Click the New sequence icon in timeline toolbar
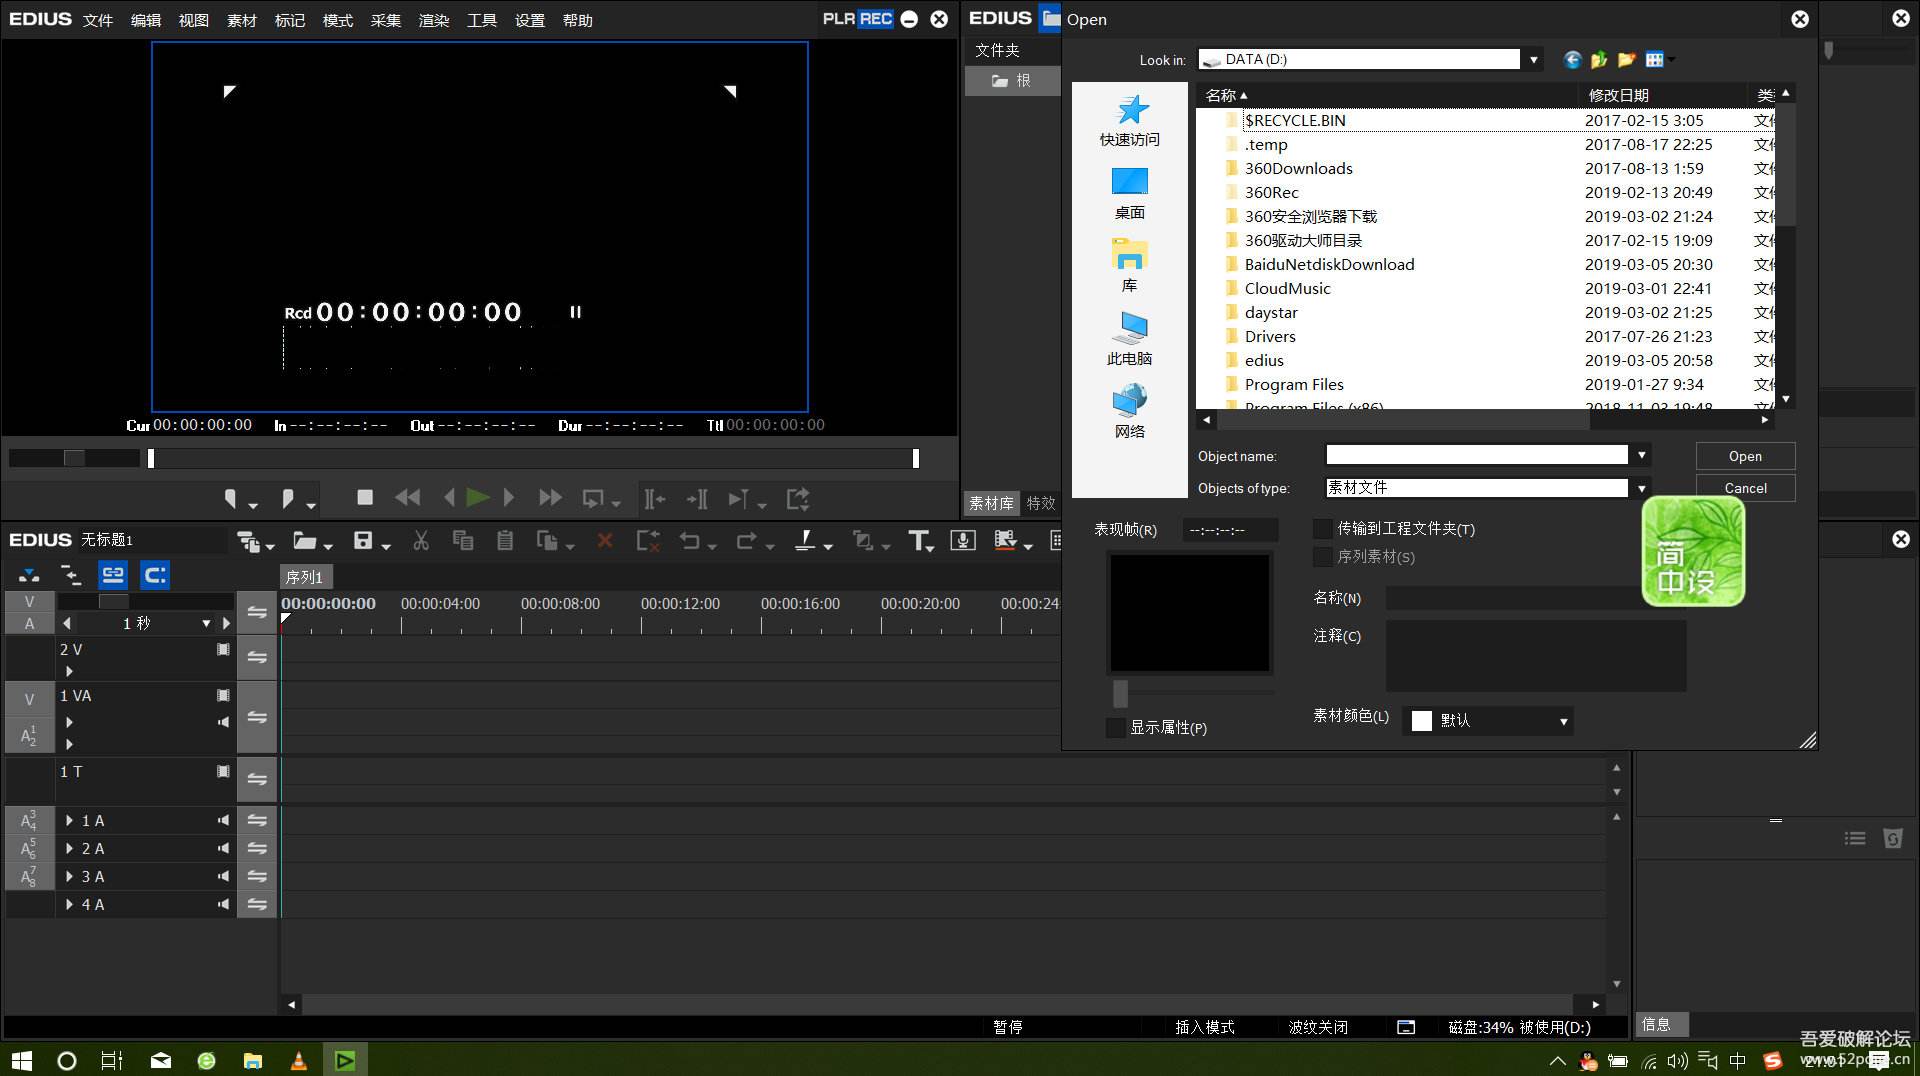Viewport: 1920px width, 1076px height. click(249, 541)
